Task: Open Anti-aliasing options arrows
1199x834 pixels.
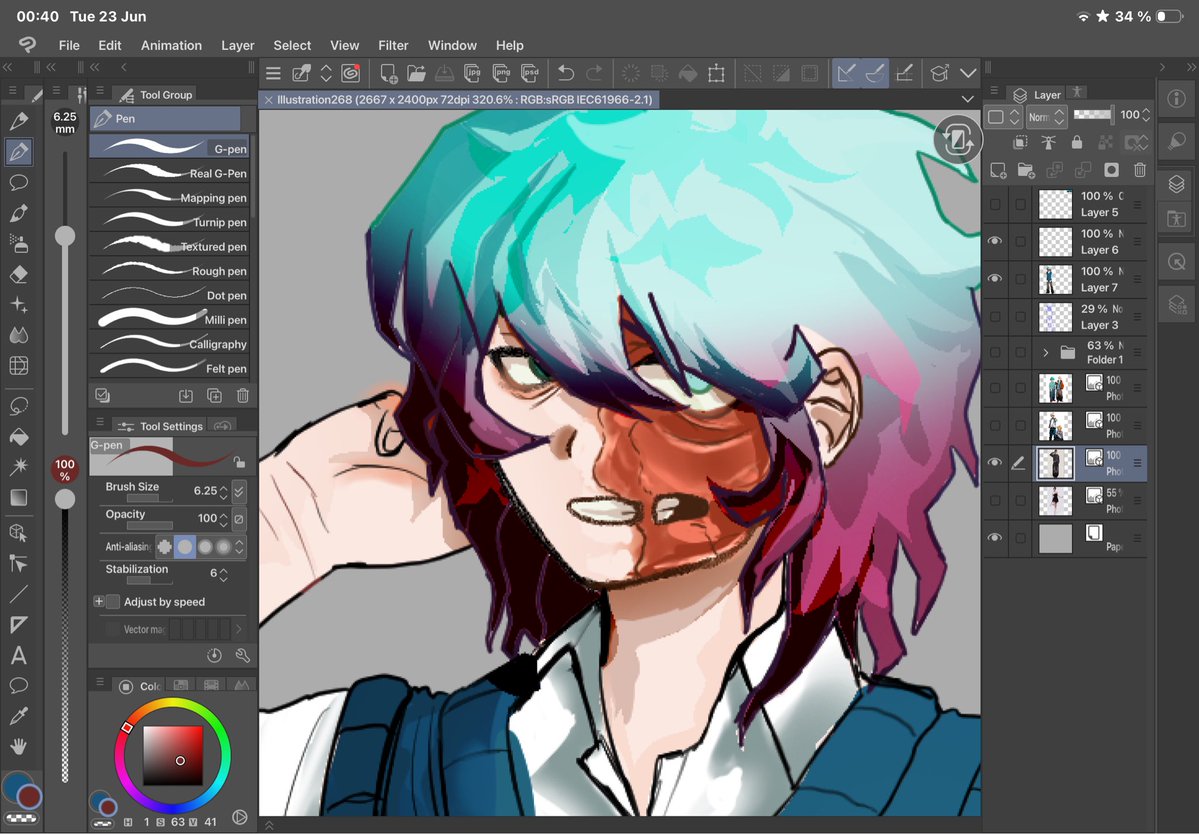Action: point(239,547)
